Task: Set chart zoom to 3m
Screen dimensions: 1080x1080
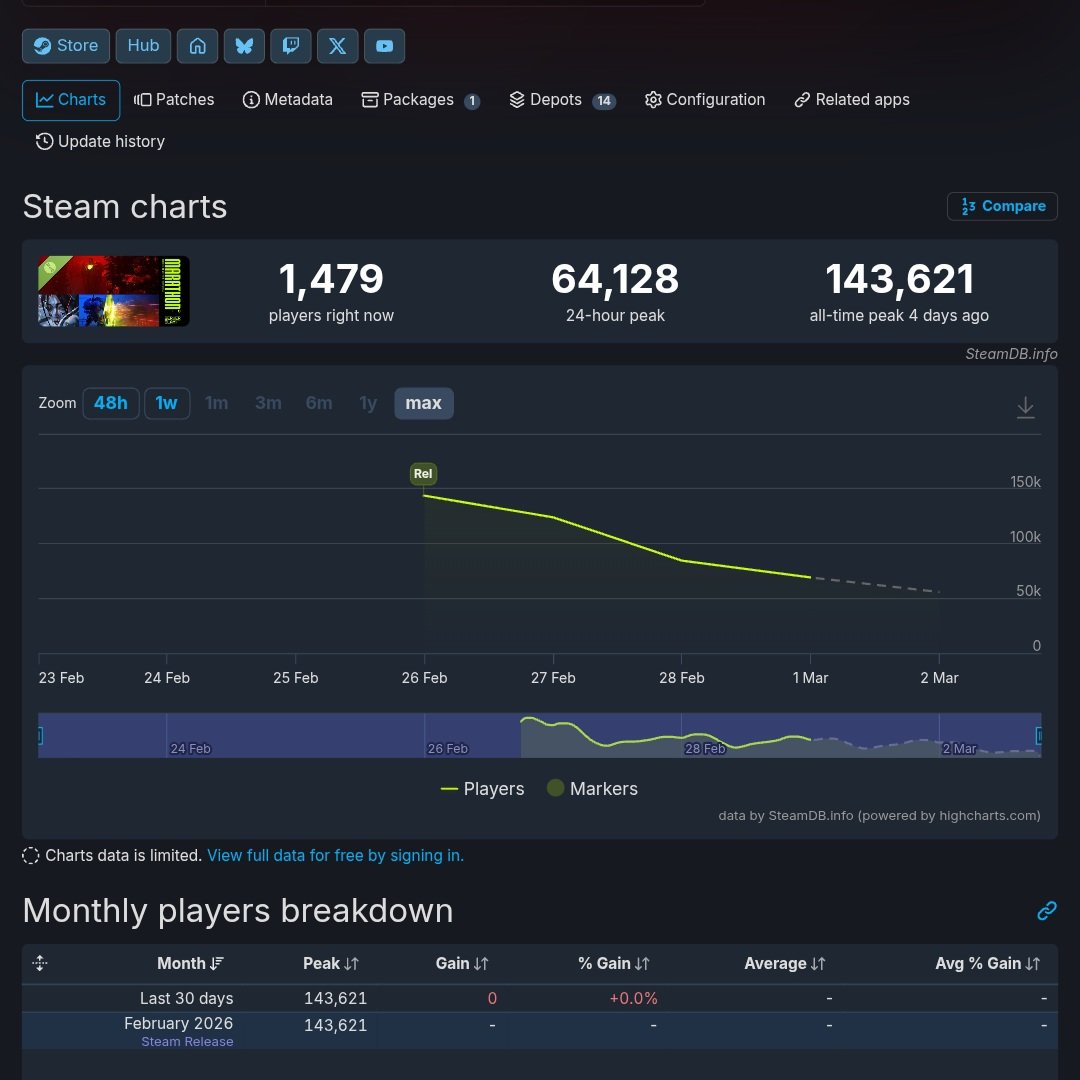Action: (x=268, y=404)
